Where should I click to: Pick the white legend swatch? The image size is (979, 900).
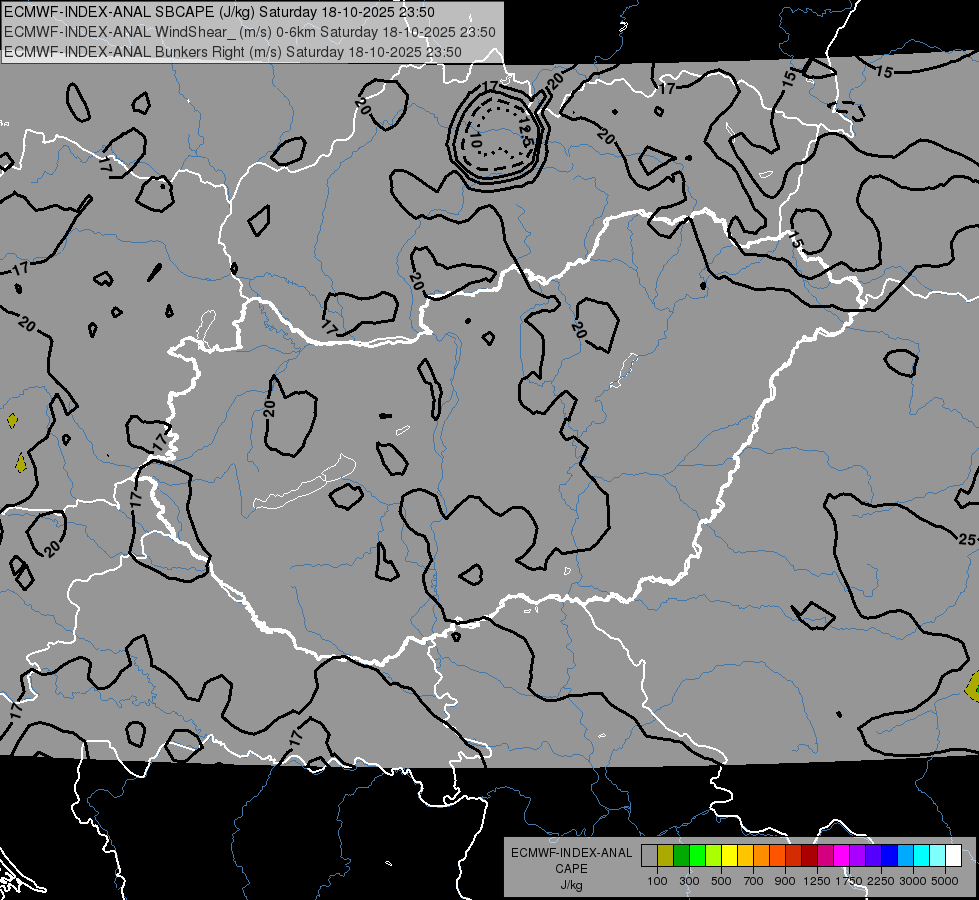(x=954, y=856)
